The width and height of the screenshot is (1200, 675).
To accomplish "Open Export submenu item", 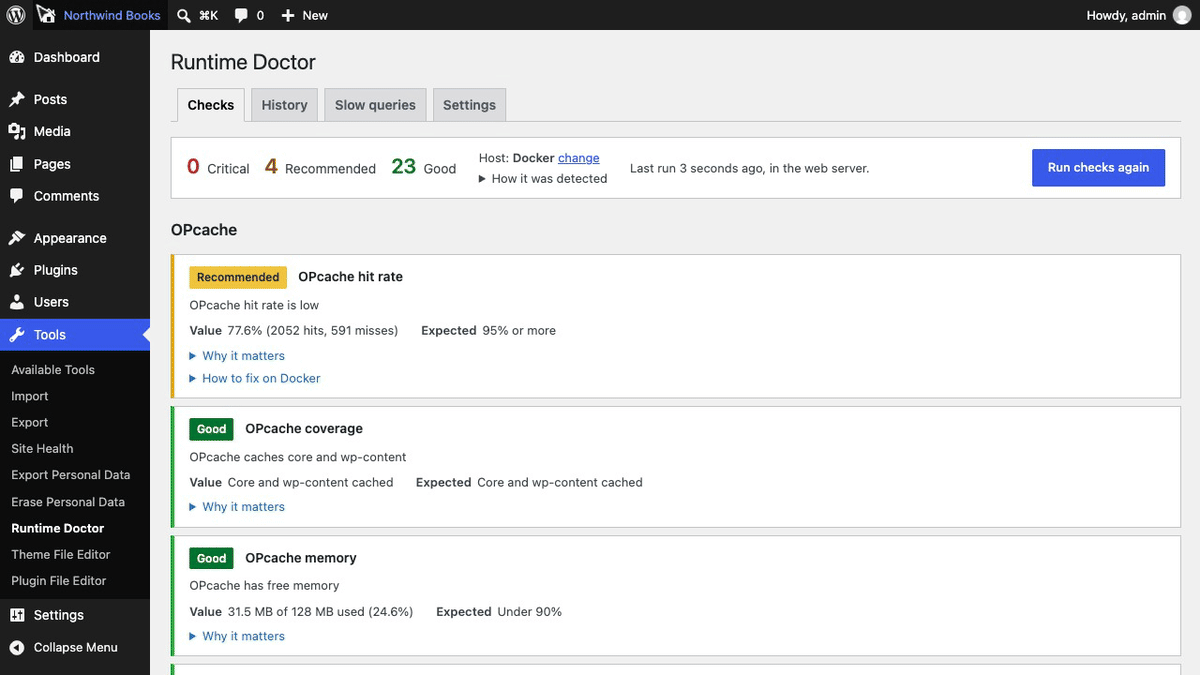I will click(x=30, y=422).
